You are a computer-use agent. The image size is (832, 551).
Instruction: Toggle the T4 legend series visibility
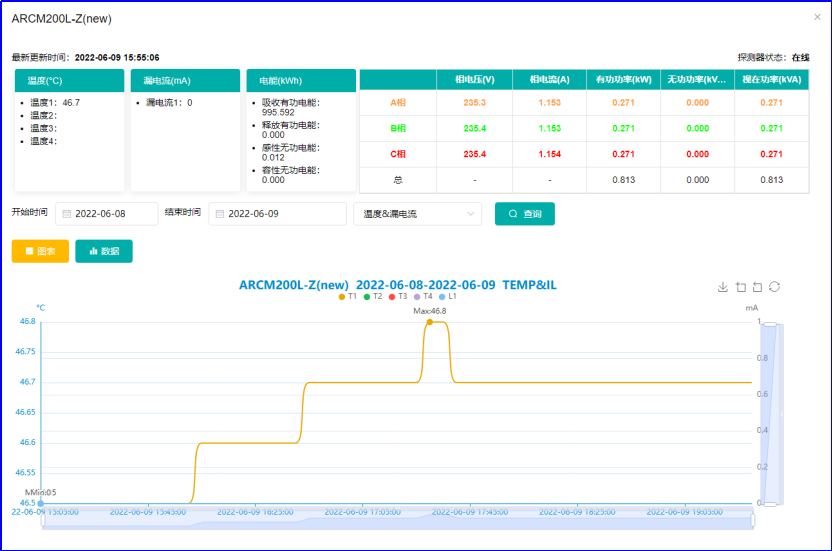click(x=423, y=297)
